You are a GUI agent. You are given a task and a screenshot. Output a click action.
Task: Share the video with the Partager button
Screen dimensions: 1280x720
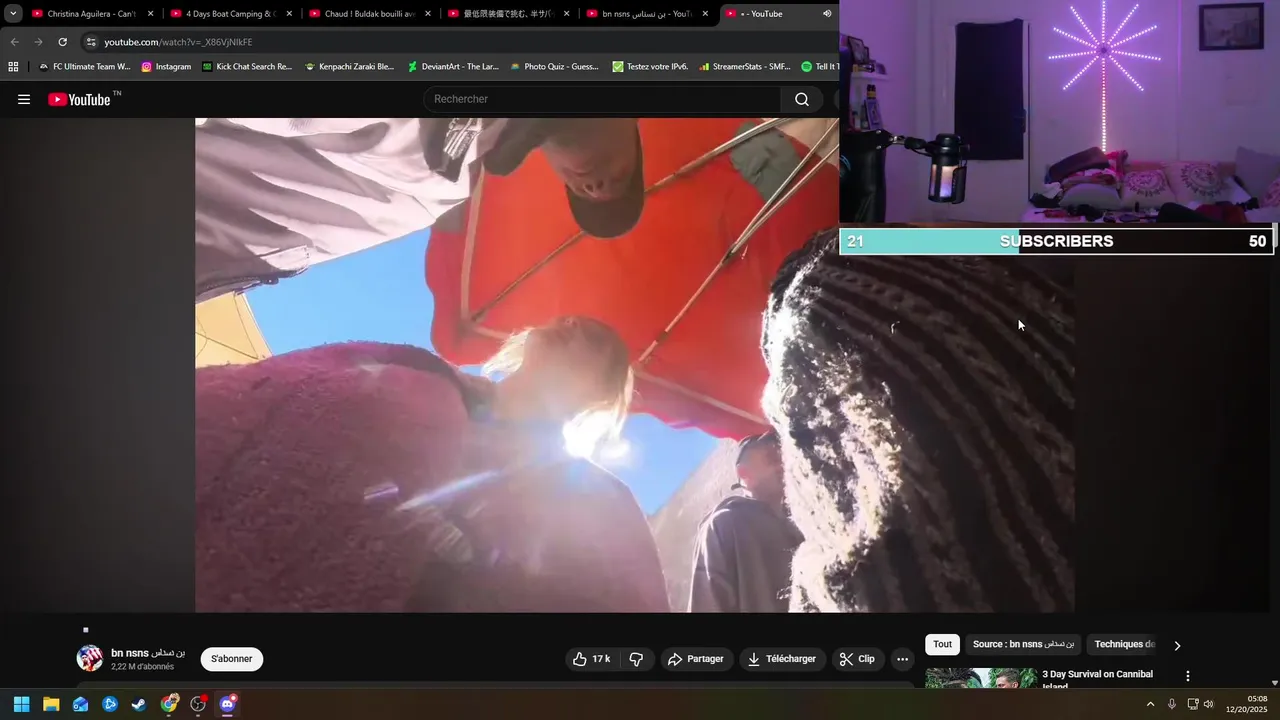point(696,659)
